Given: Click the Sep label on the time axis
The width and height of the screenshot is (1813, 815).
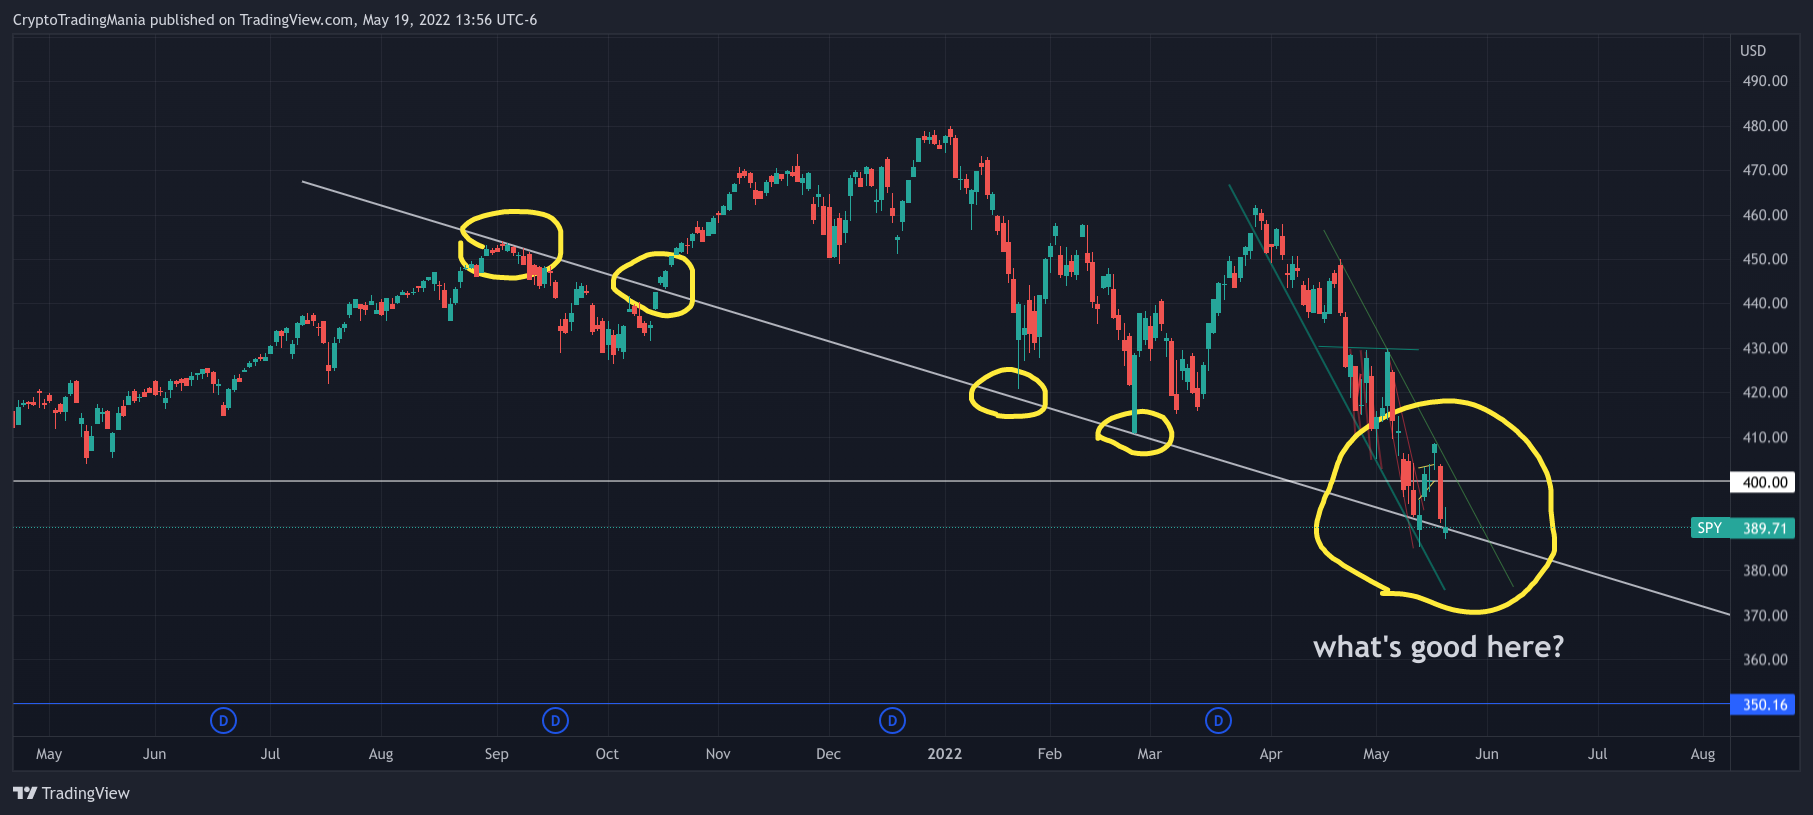Looking at the screenshot, I should 496,754.
